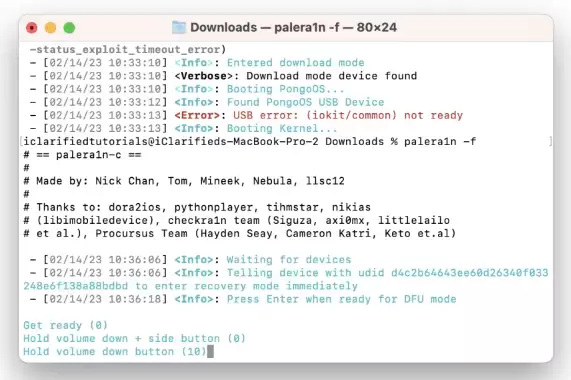The image size is (571, 380).
Task: Click '248e6f138a88bdbd to enter recovery mode immediately' line
Action: [x=190, y=286]
